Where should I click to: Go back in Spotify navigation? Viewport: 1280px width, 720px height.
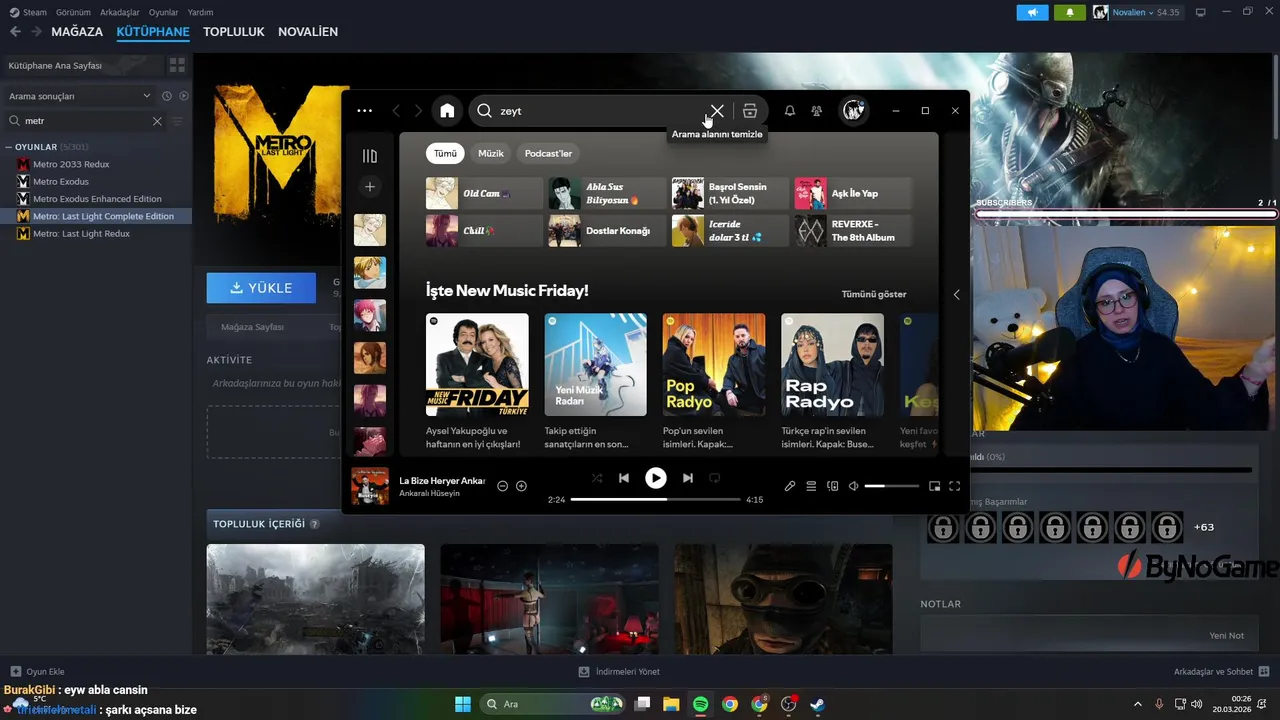click(x=396, y=111)
